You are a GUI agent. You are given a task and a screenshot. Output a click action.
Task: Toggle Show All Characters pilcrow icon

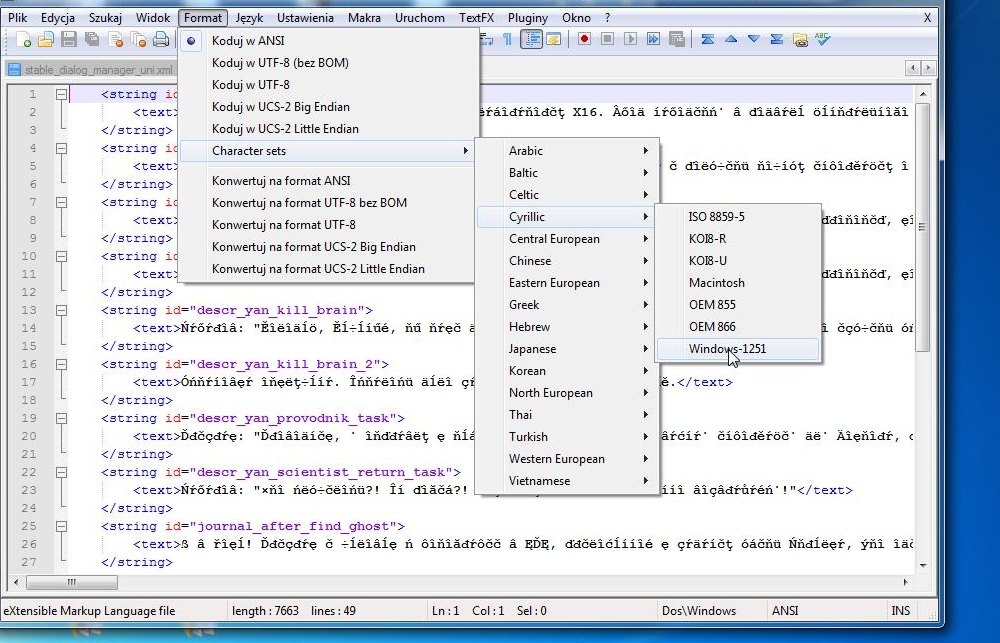coord(508,40)
